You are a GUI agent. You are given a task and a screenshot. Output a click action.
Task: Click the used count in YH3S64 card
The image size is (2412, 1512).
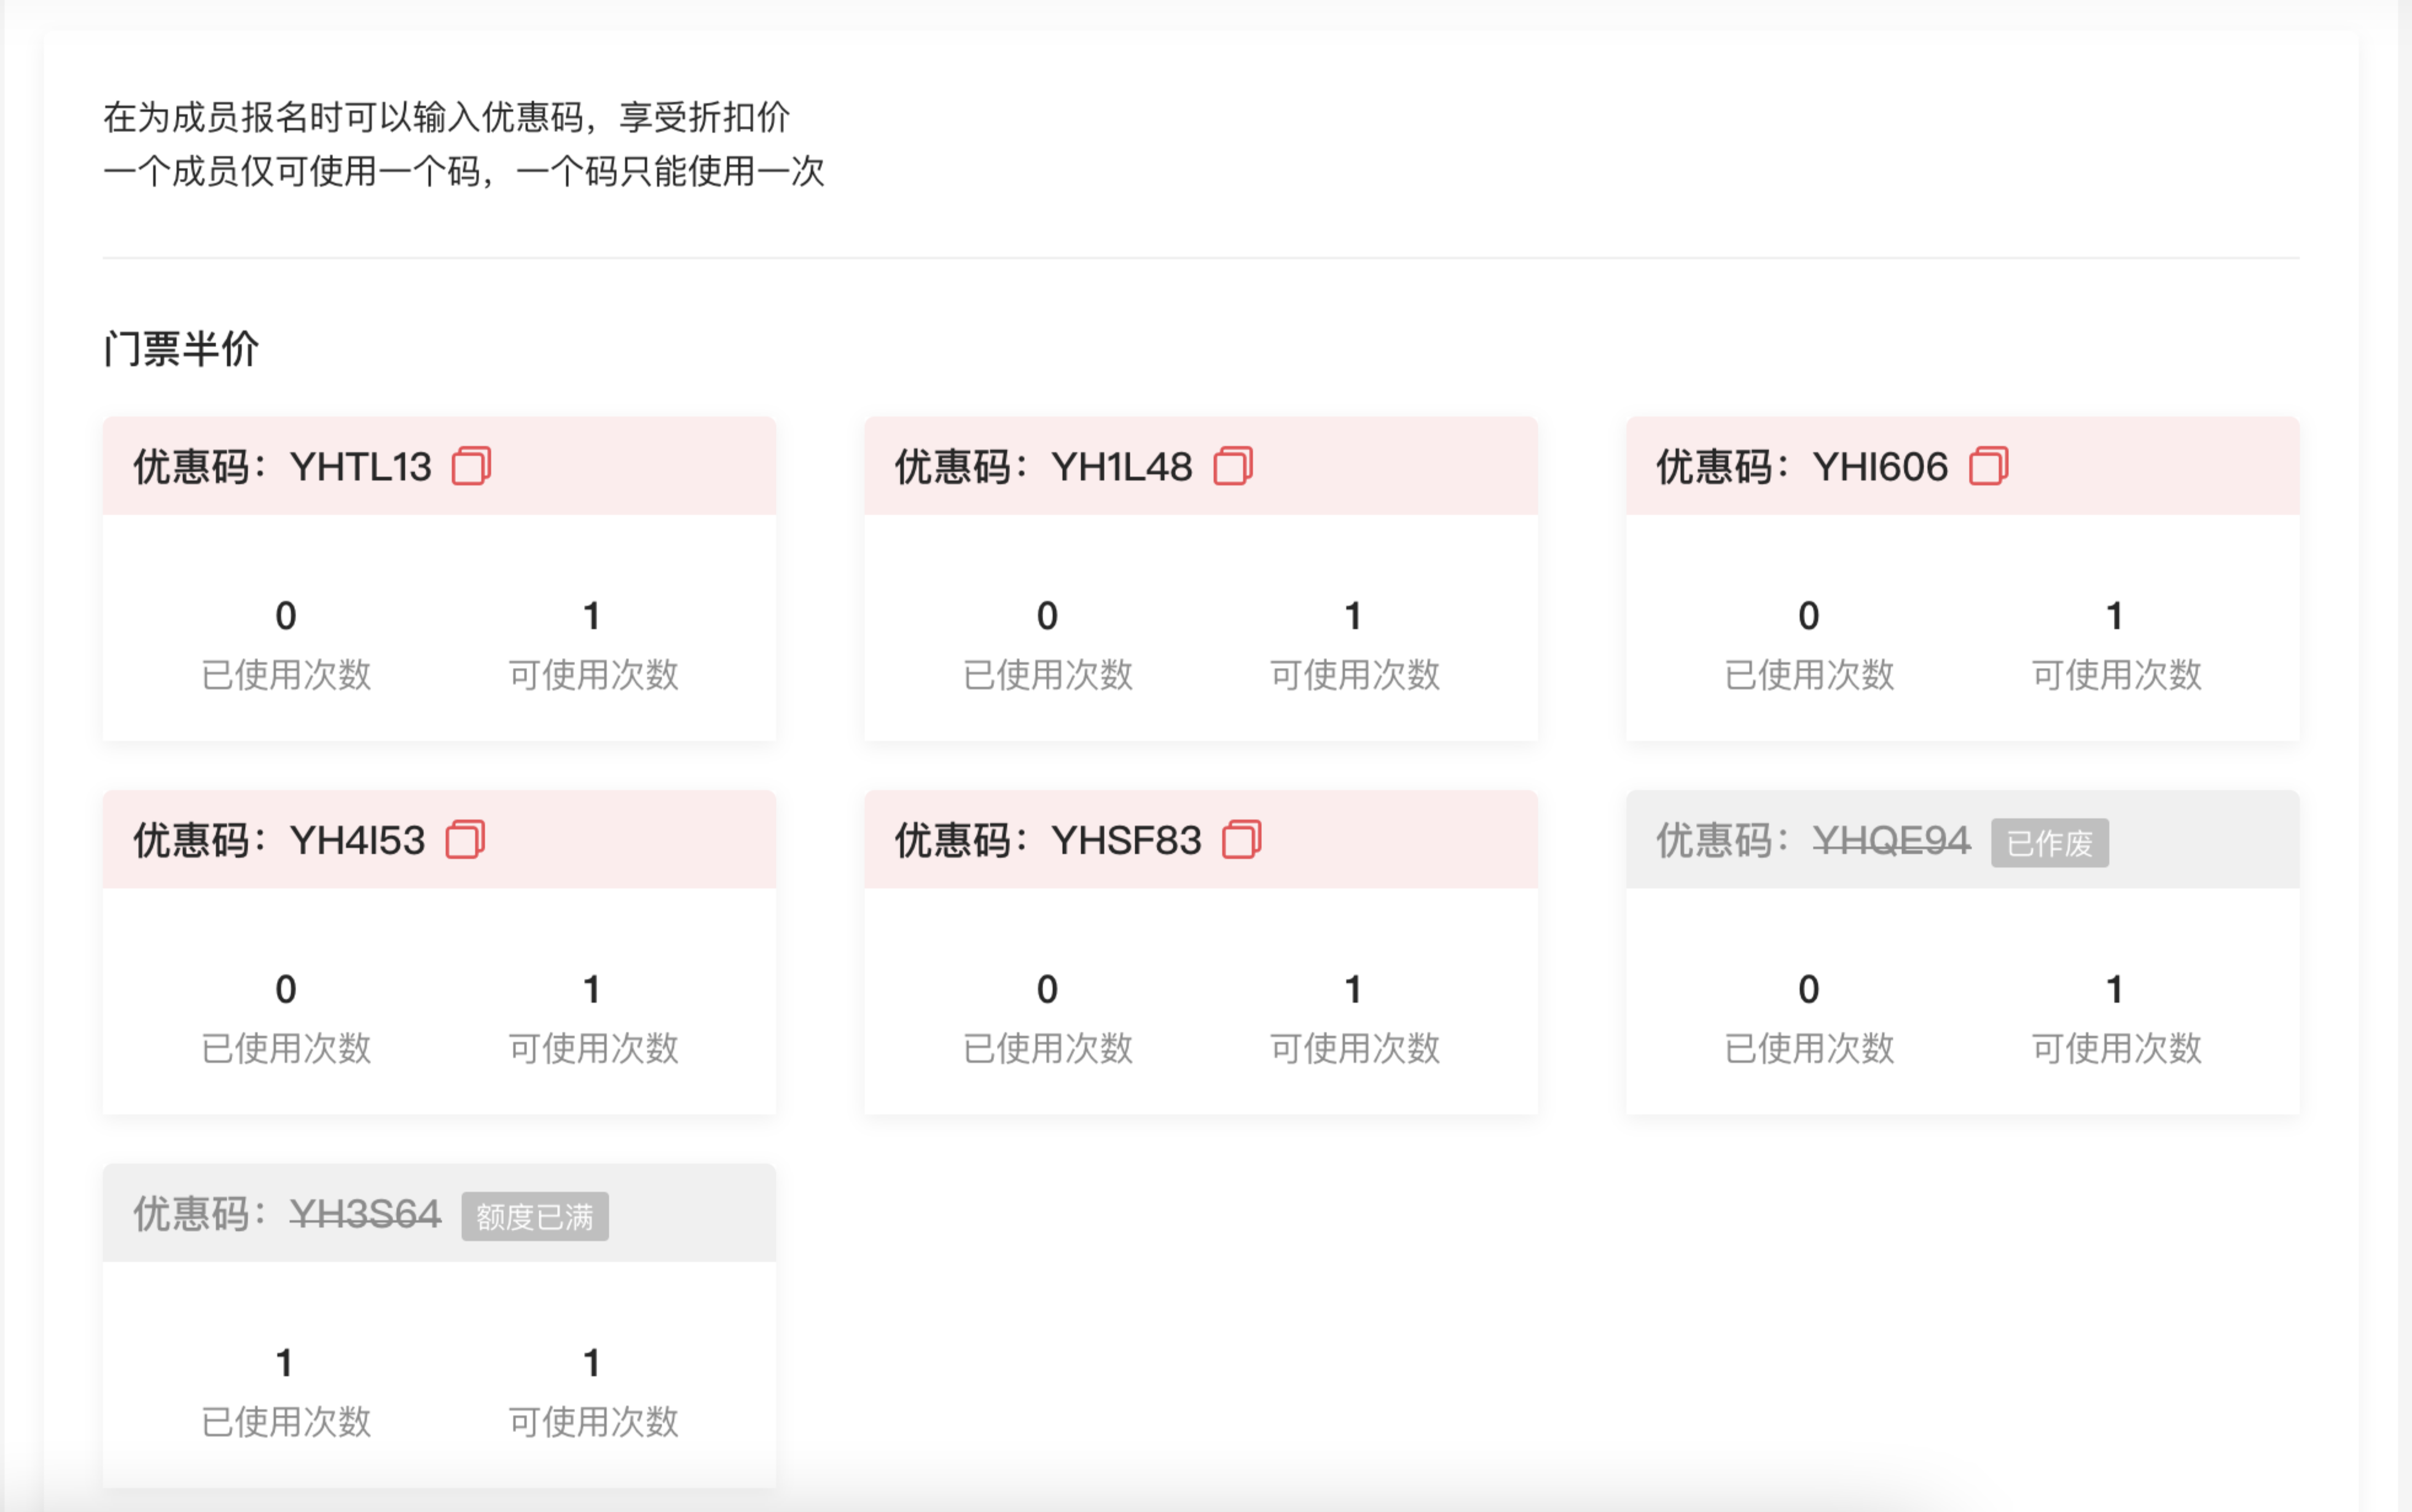tap(285, 1362)
